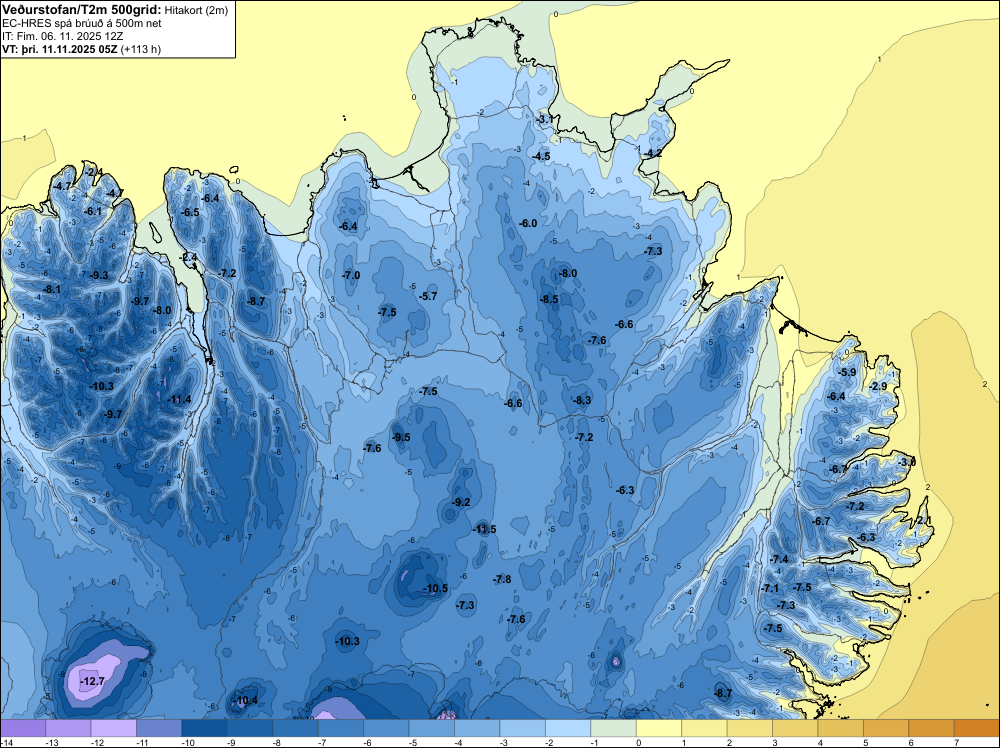Click the -6.0 temperature value
The width and height of the screenshot is (1000, 748).
528,223
